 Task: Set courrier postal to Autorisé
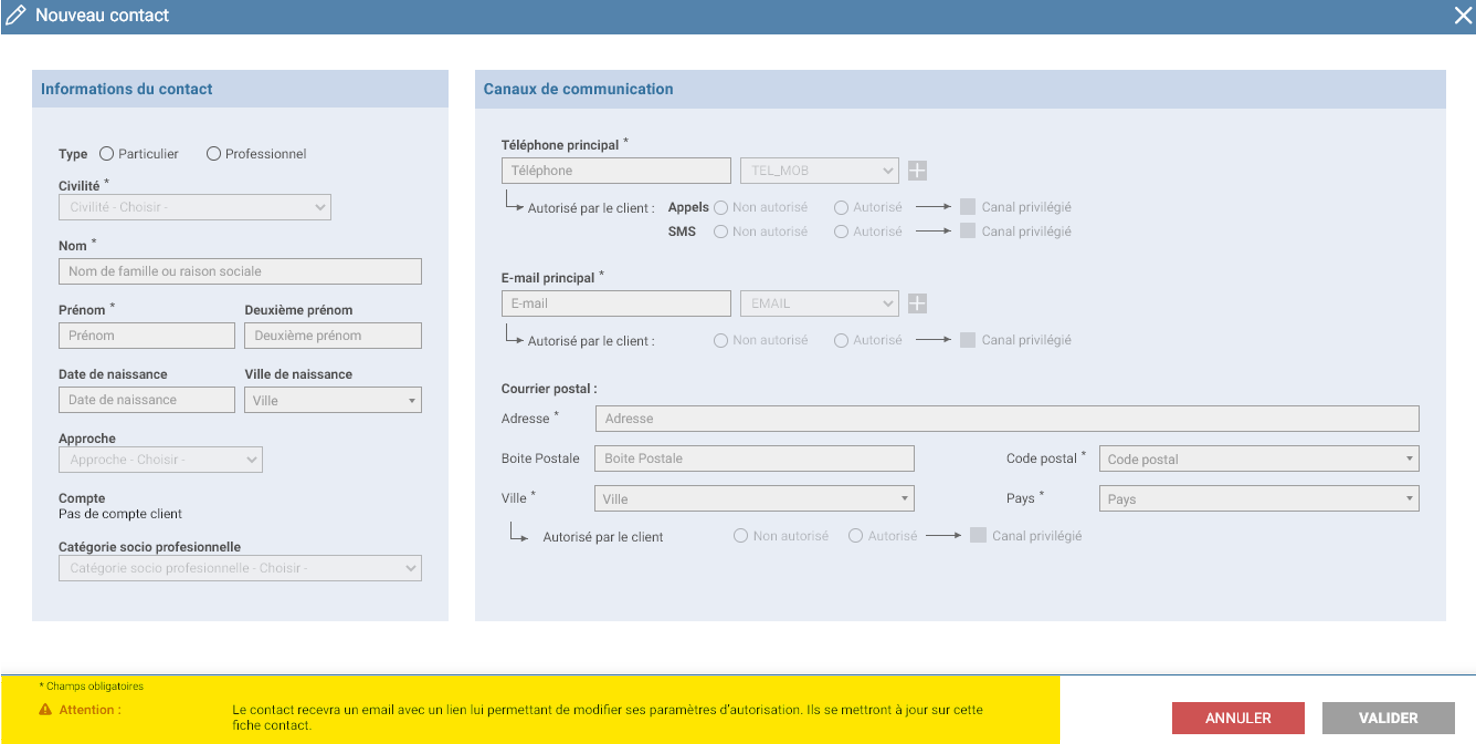pos(856,536)
